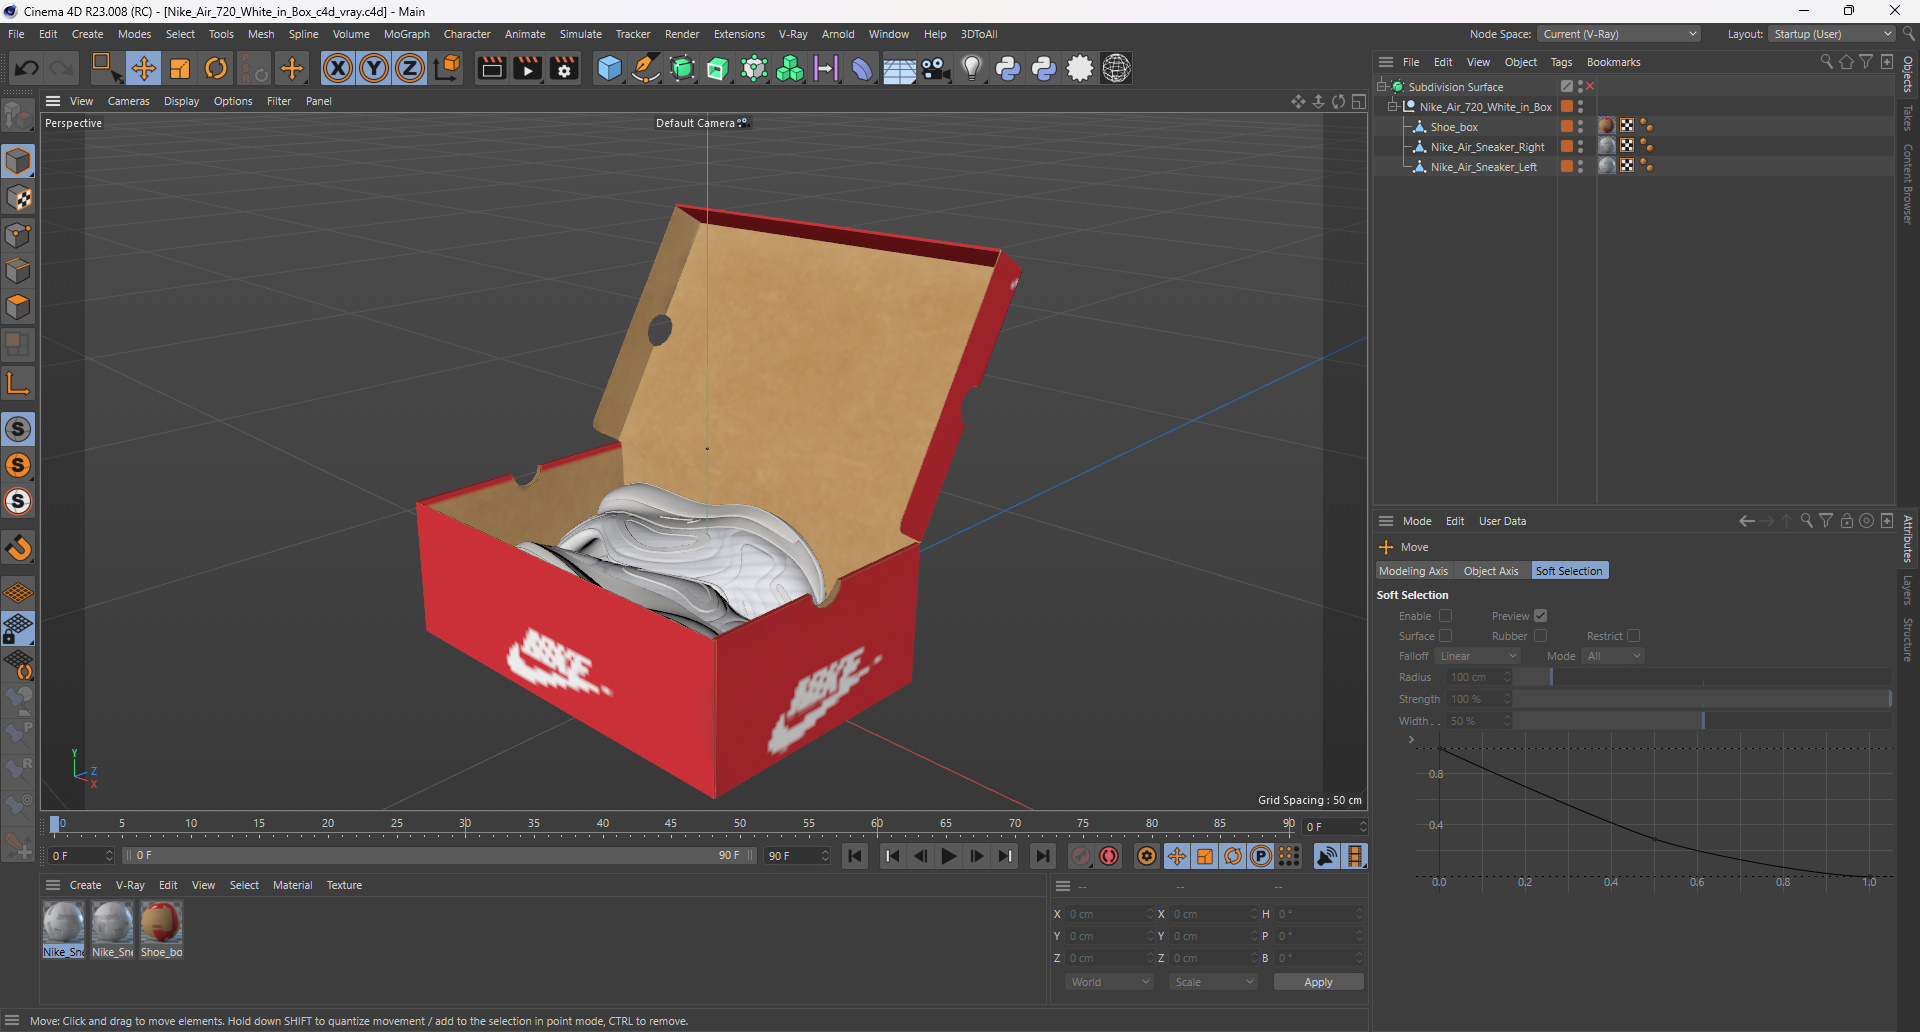Open the User Data menu in Attributes
This screenshot has height=1032, width=1920.
pyautogui.click(x=1502, y=521)
